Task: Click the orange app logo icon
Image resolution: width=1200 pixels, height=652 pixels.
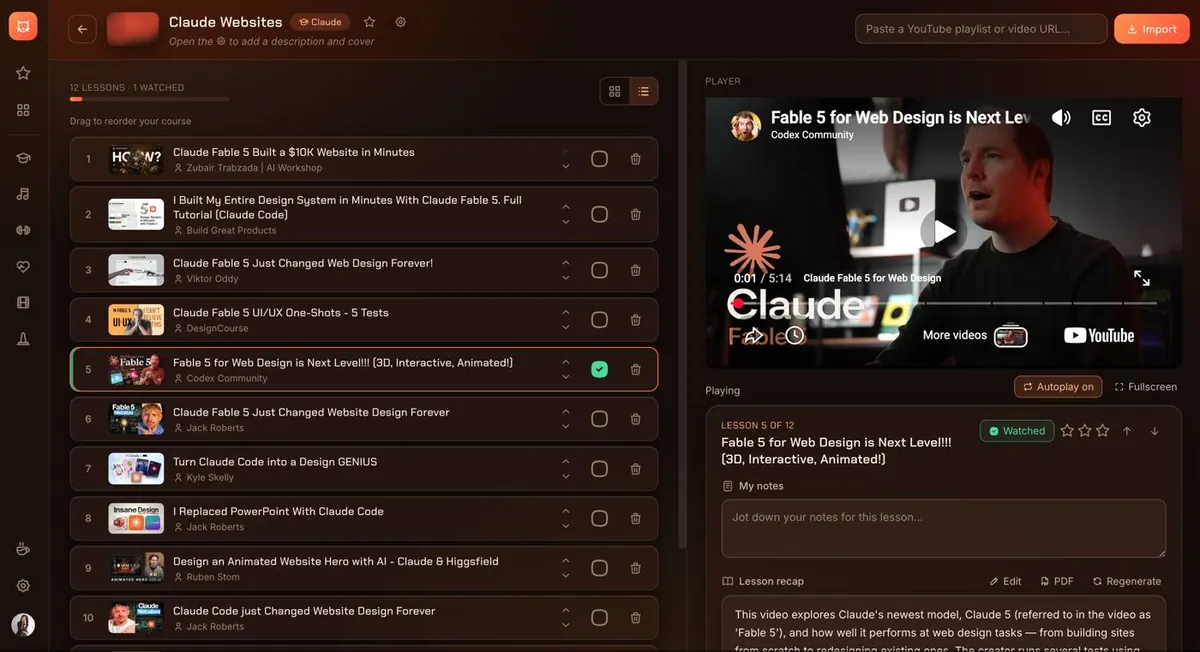Action: pyautogui.click(x=23, y=26)
